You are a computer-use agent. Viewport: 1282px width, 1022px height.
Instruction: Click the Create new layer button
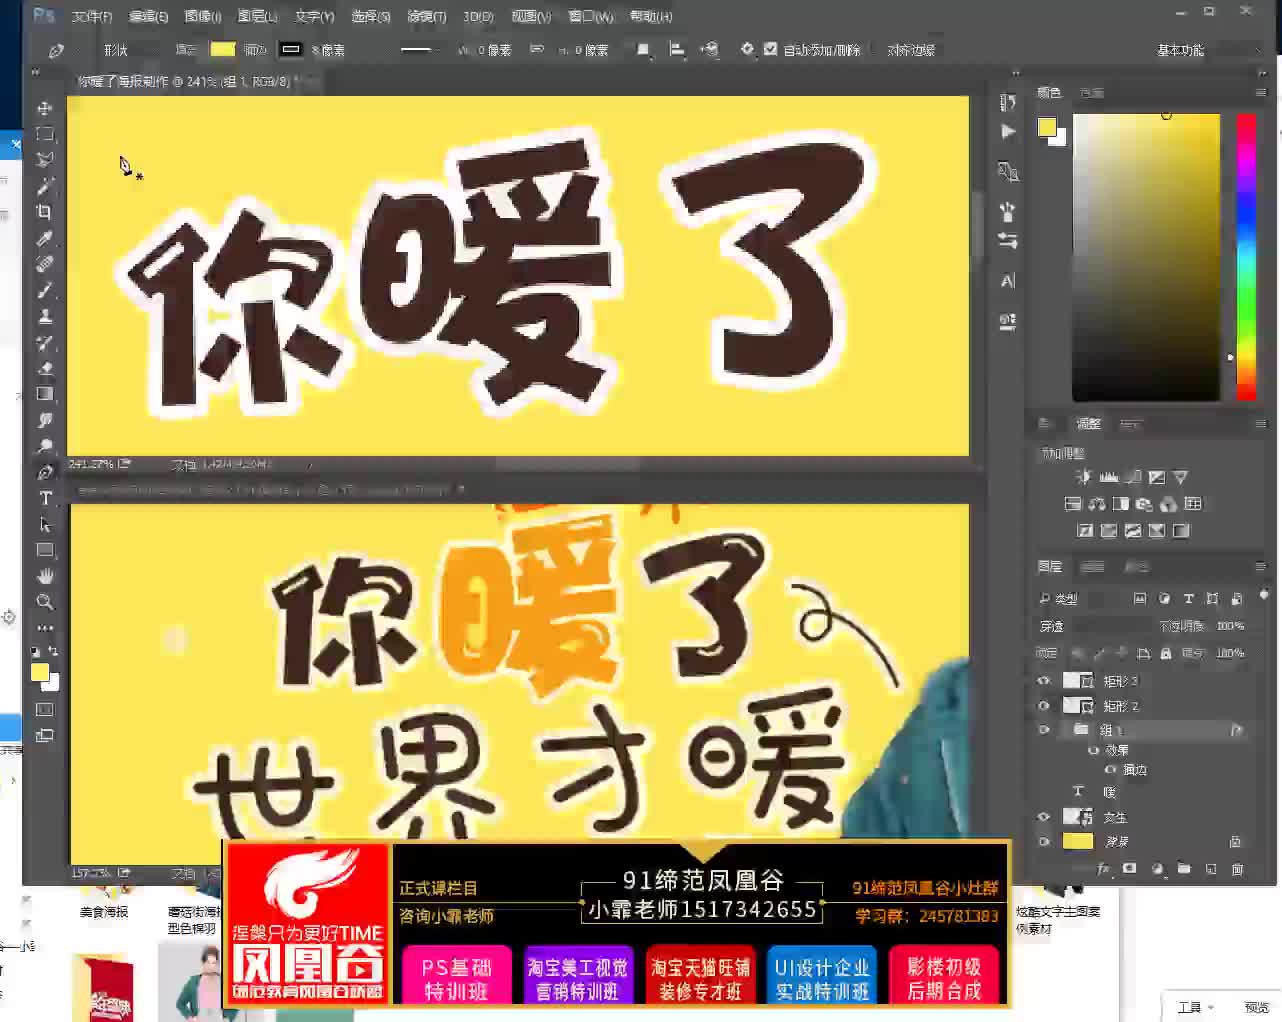pos(1211,868)
